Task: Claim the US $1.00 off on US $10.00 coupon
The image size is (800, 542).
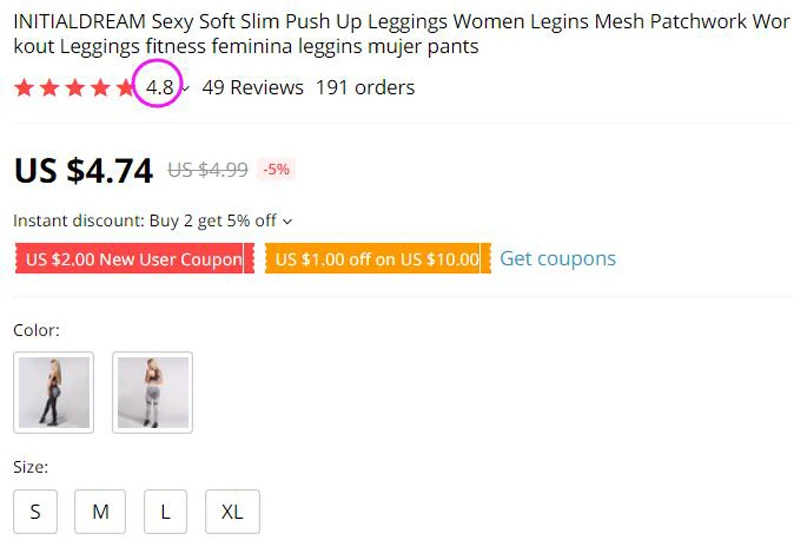Action: point(377,260)
